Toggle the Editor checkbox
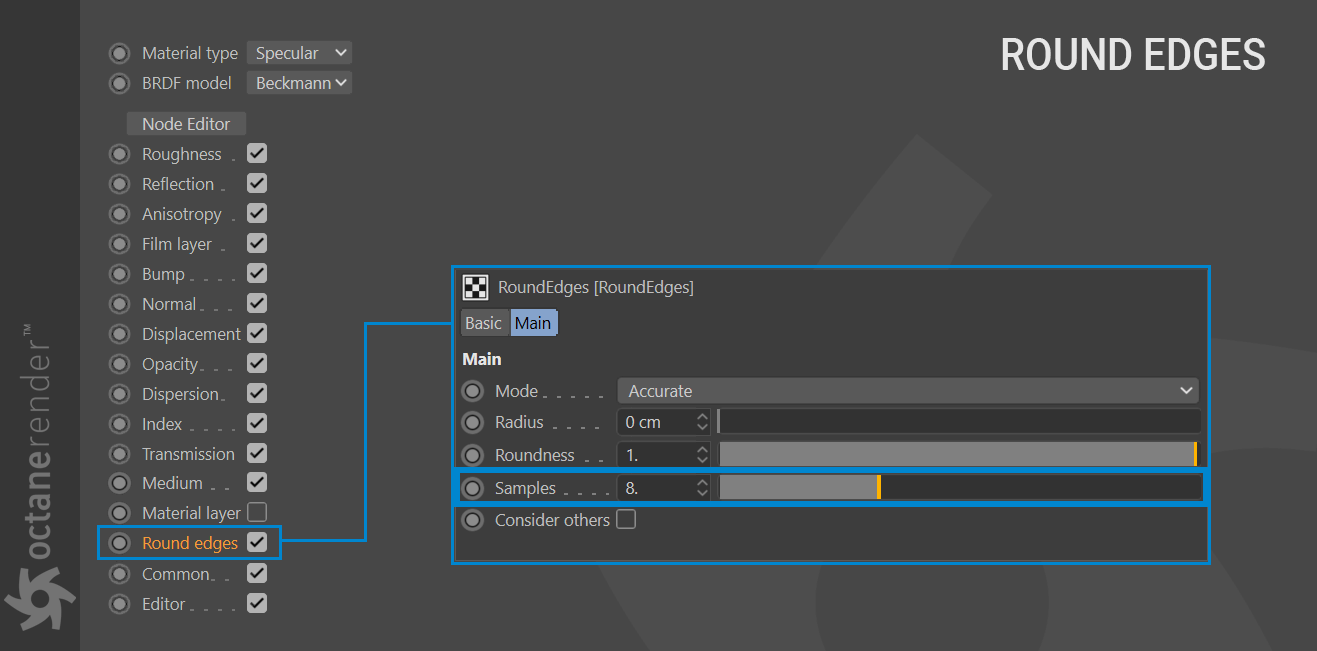Image resolution: width=1317 pixels, height=651 pixels. coord(257,604)
